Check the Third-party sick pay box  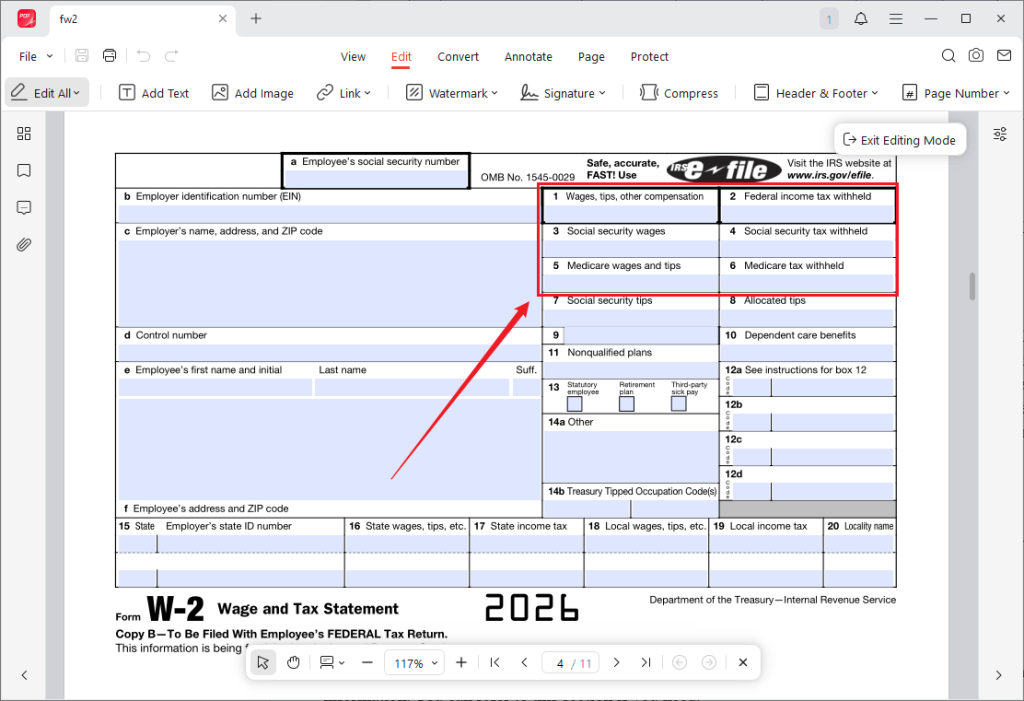(x=679, y=404)
